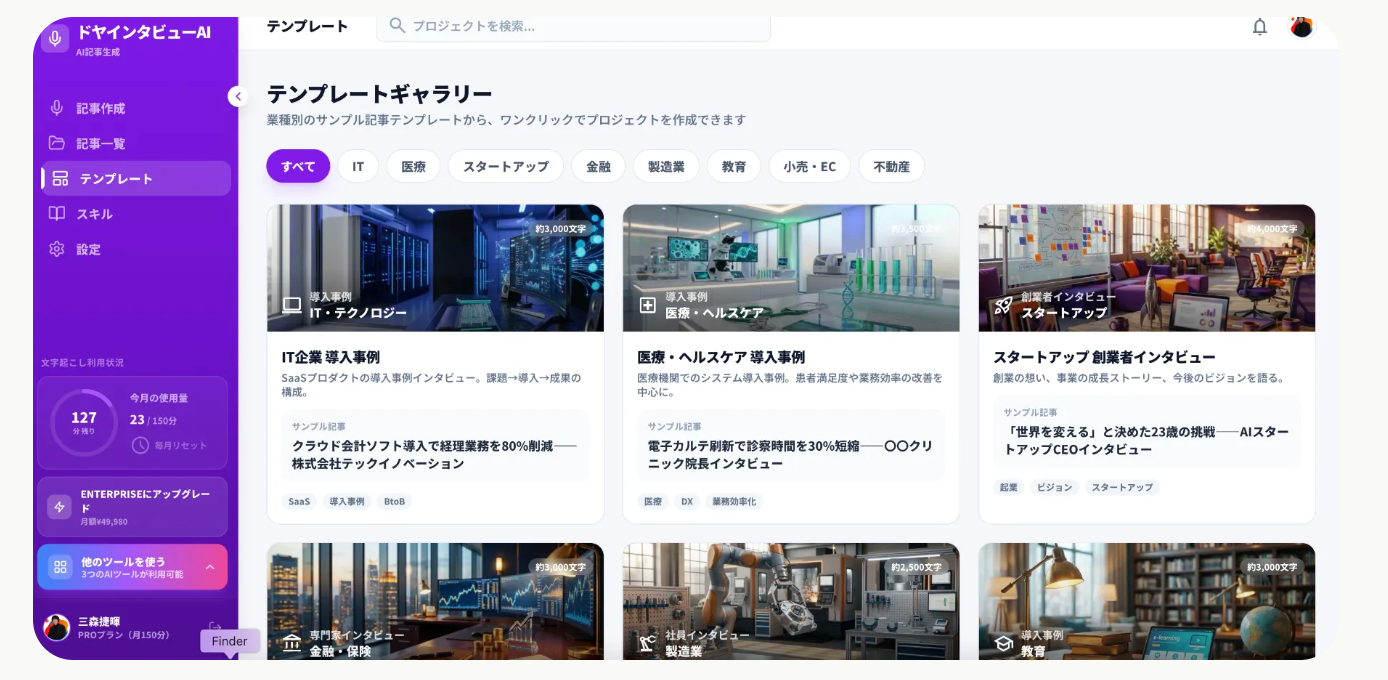
Task: Click the 教育 library thumbnail
Action: click(1147, 601)
